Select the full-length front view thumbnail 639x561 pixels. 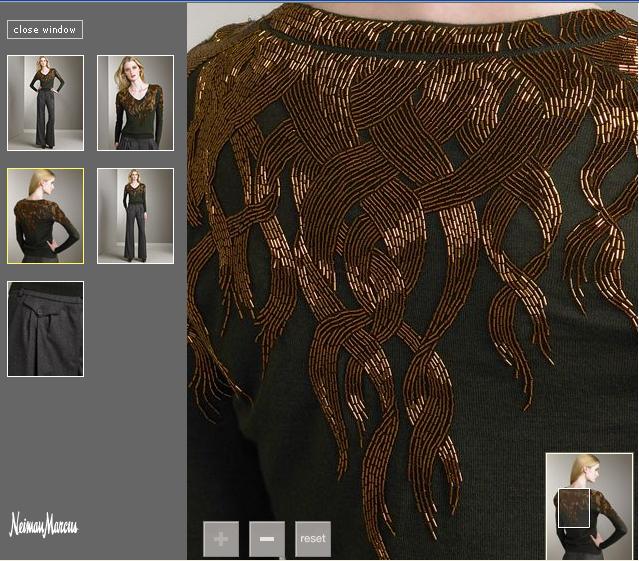(45, 103)
